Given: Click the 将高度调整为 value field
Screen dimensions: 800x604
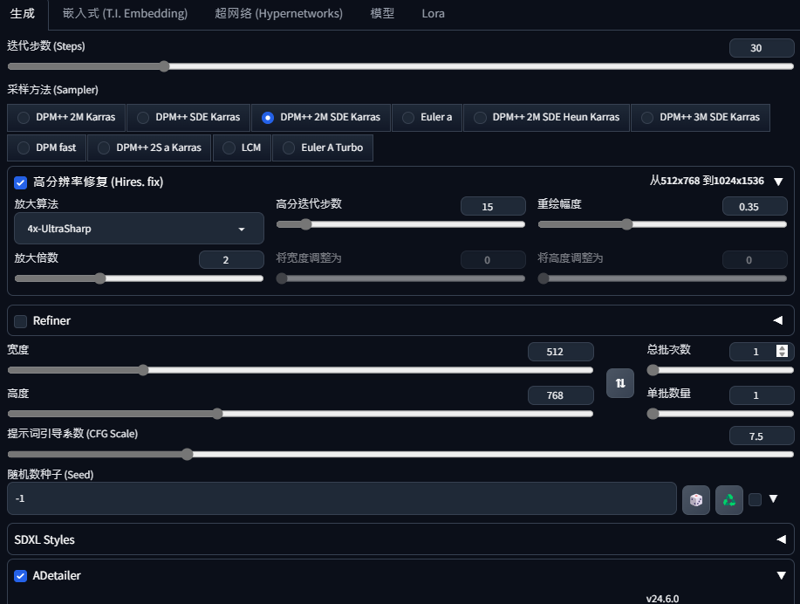Looking at the screenshot, I should click(755, 260).
